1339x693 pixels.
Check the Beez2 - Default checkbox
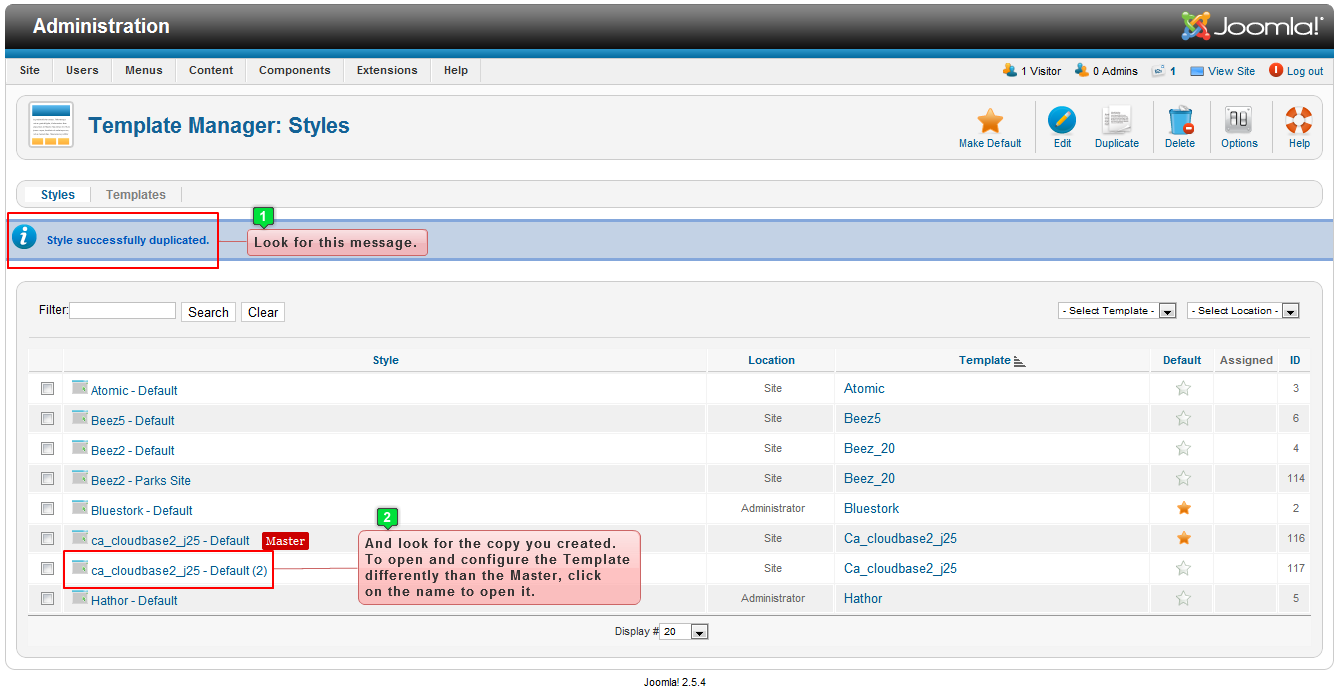coord(47,448)
